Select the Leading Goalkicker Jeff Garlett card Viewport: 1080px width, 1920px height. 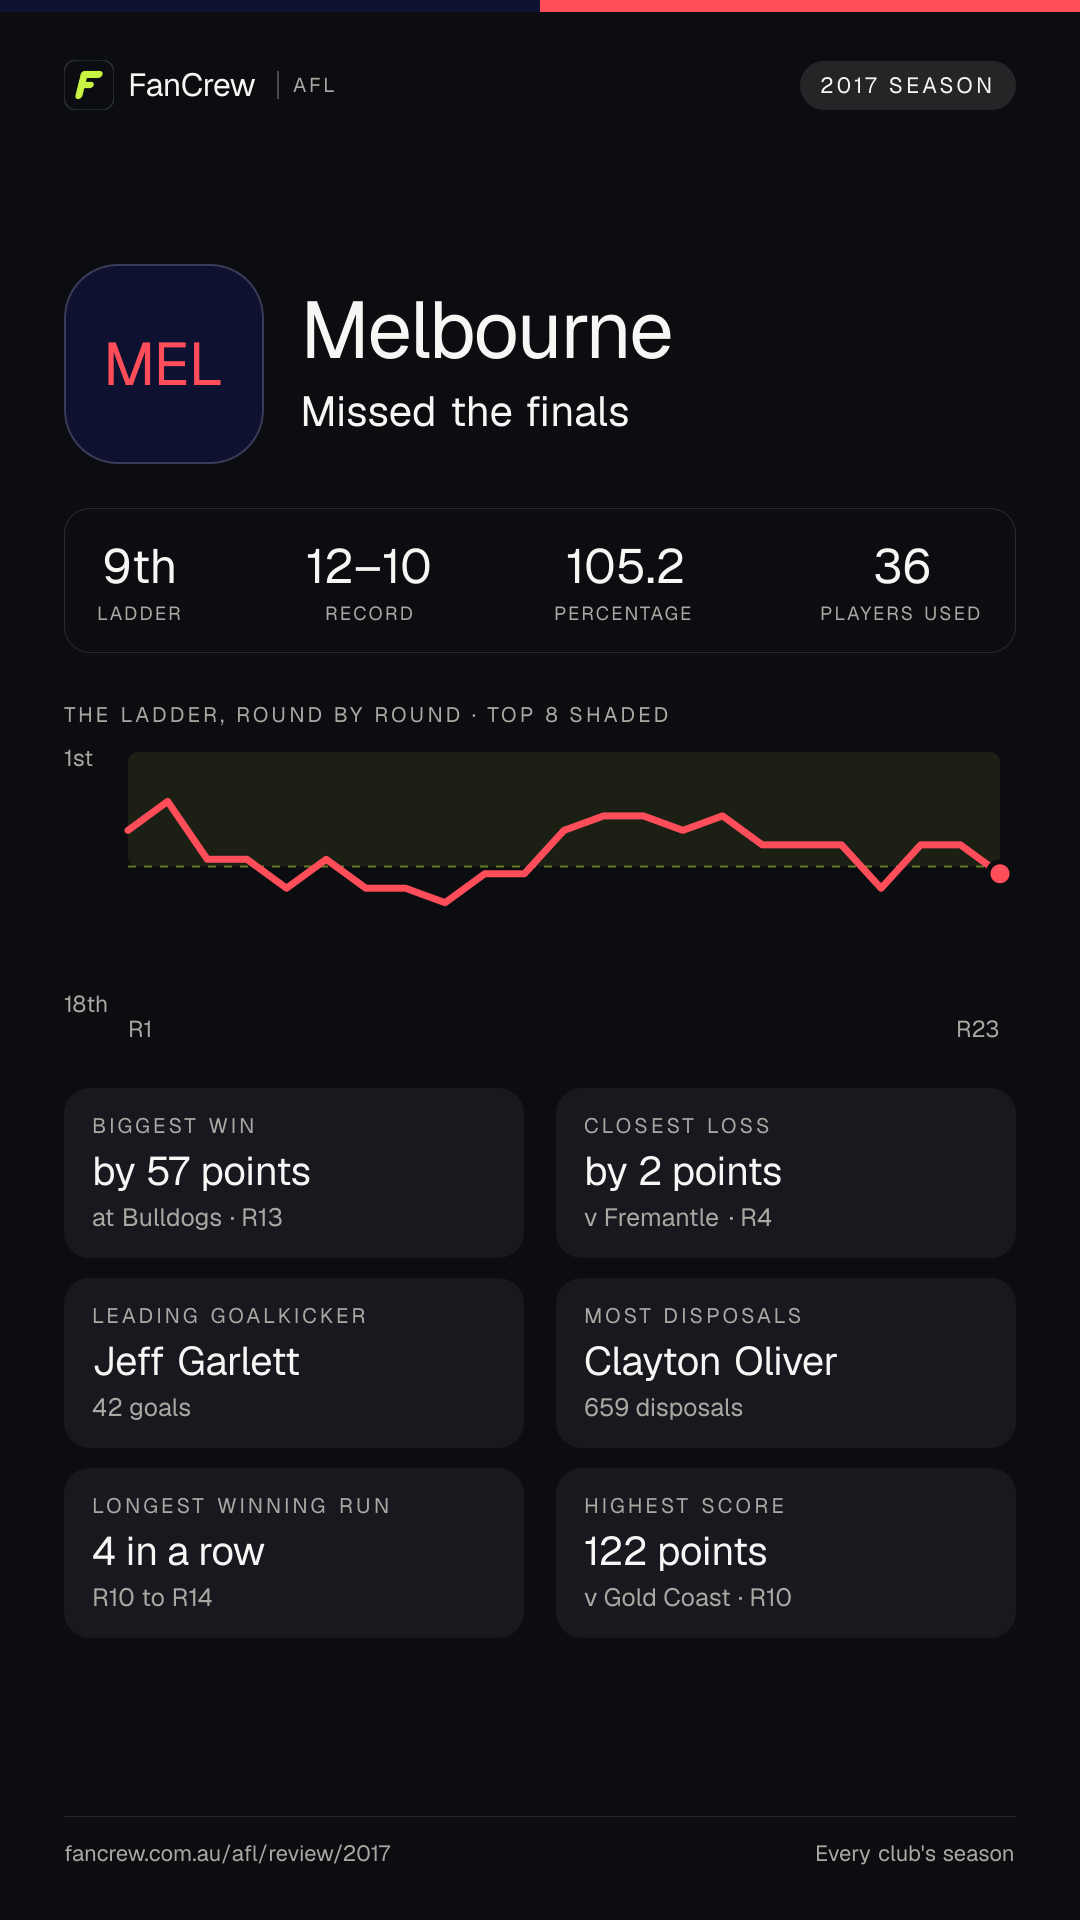(294, 1363)
